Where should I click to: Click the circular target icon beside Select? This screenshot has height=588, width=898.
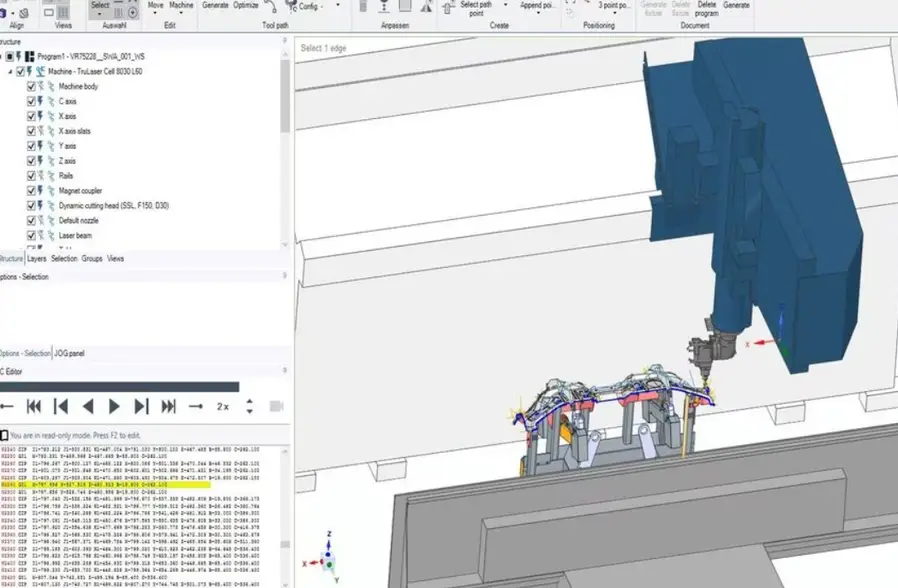point(133,12)
